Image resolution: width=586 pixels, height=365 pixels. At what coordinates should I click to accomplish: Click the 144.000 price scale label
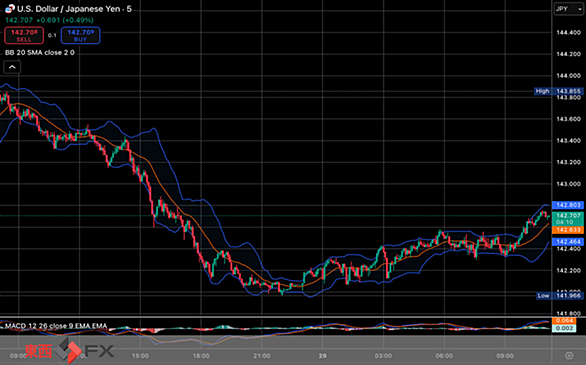[568, 75]
